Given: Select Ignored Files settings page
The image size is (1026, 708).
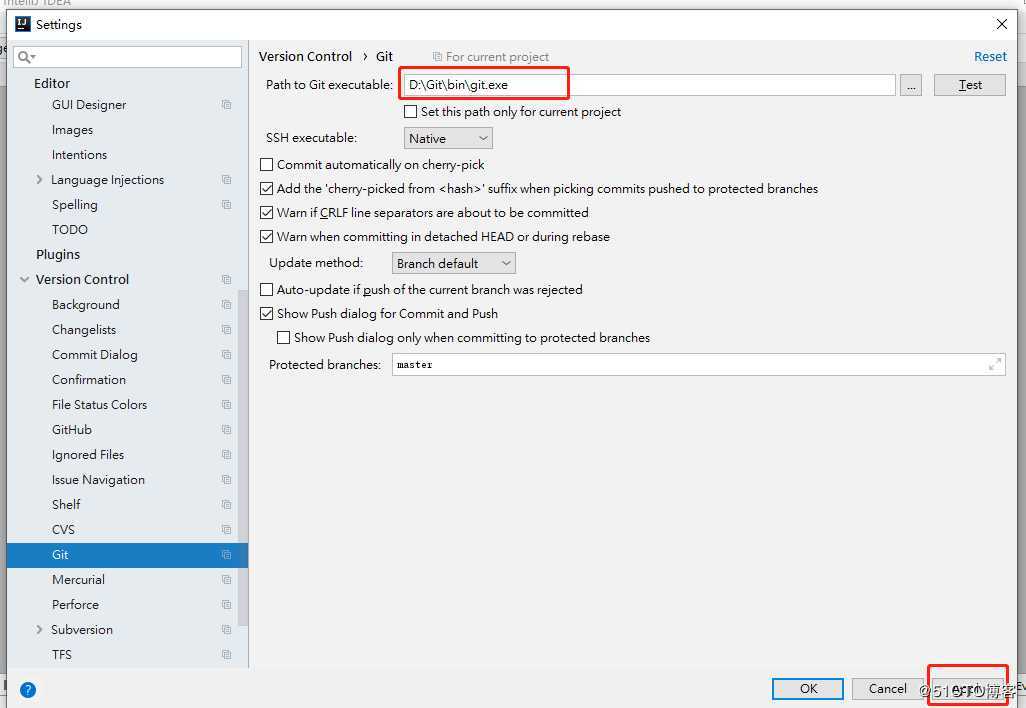Looking at the screenshot, I should 88,454.
